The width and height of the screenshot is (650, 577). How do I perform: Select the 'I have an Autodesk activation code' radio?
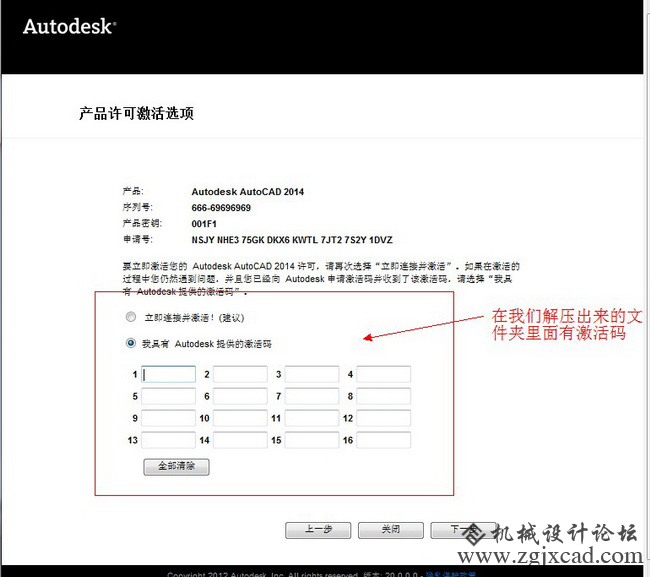click(x=131, y=343)
